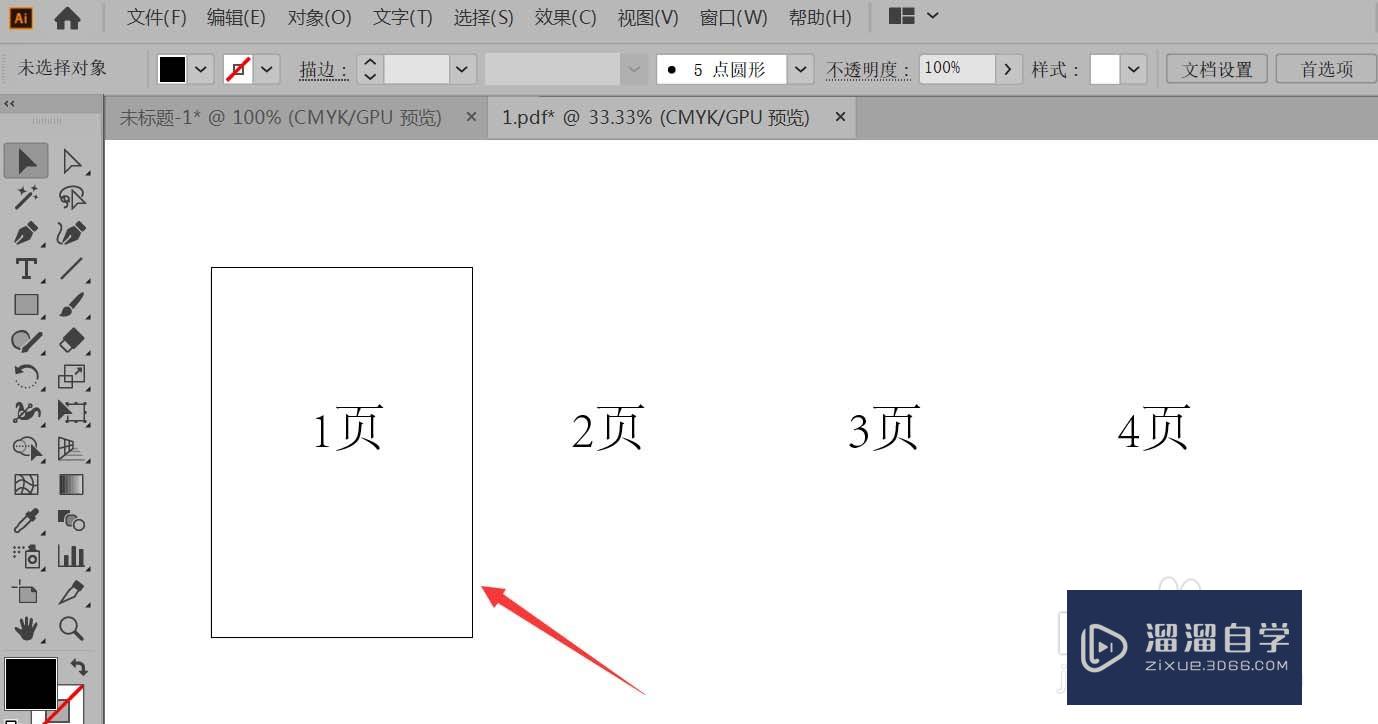Select the Selection tool (black arrow)

[26, 161]
